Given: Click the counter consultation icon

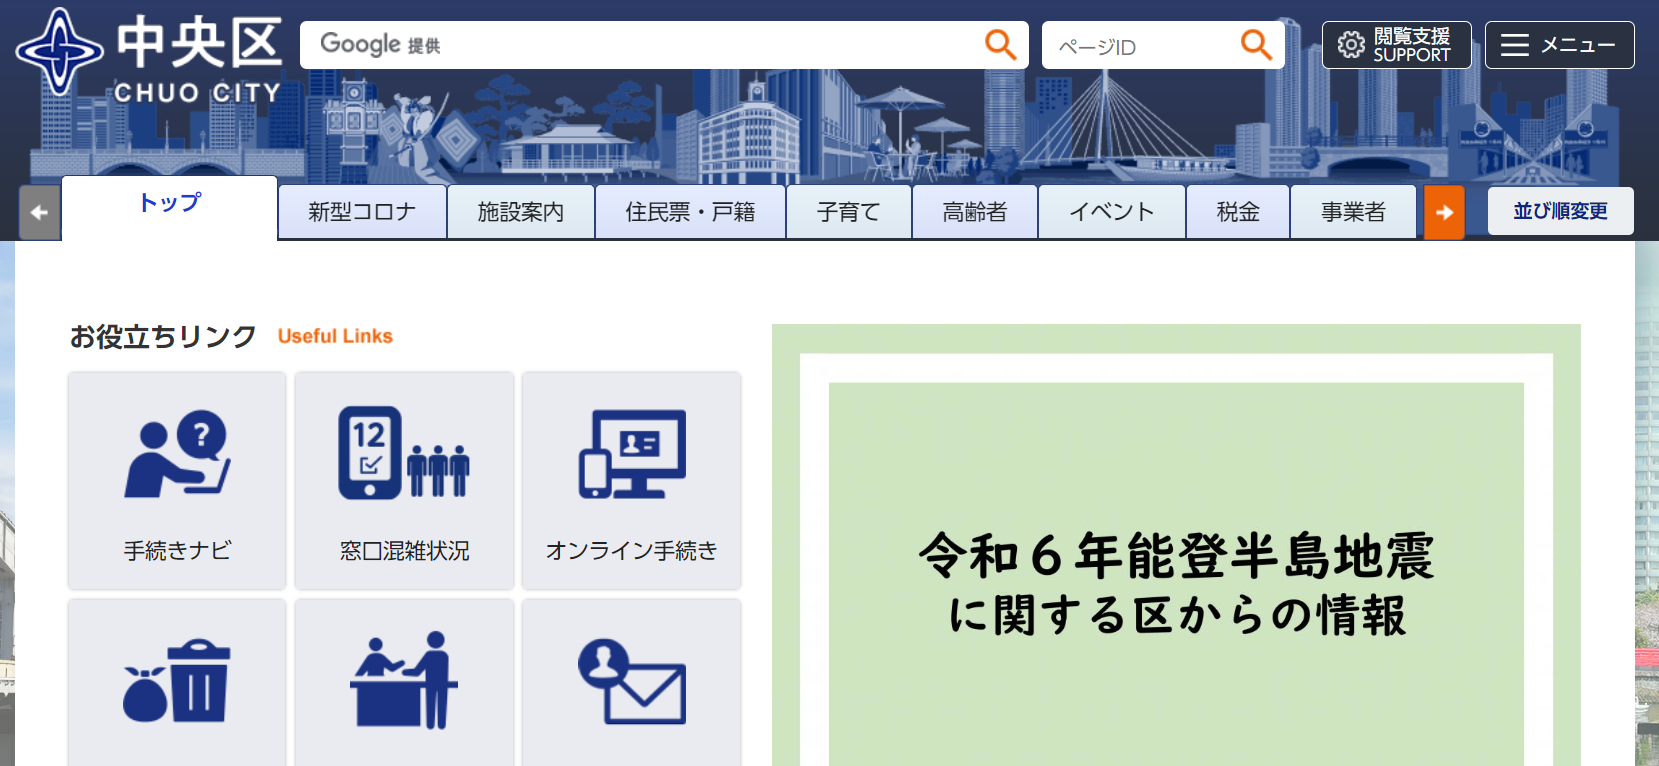Looking at the screenshot, I should (x=404, y=682).
